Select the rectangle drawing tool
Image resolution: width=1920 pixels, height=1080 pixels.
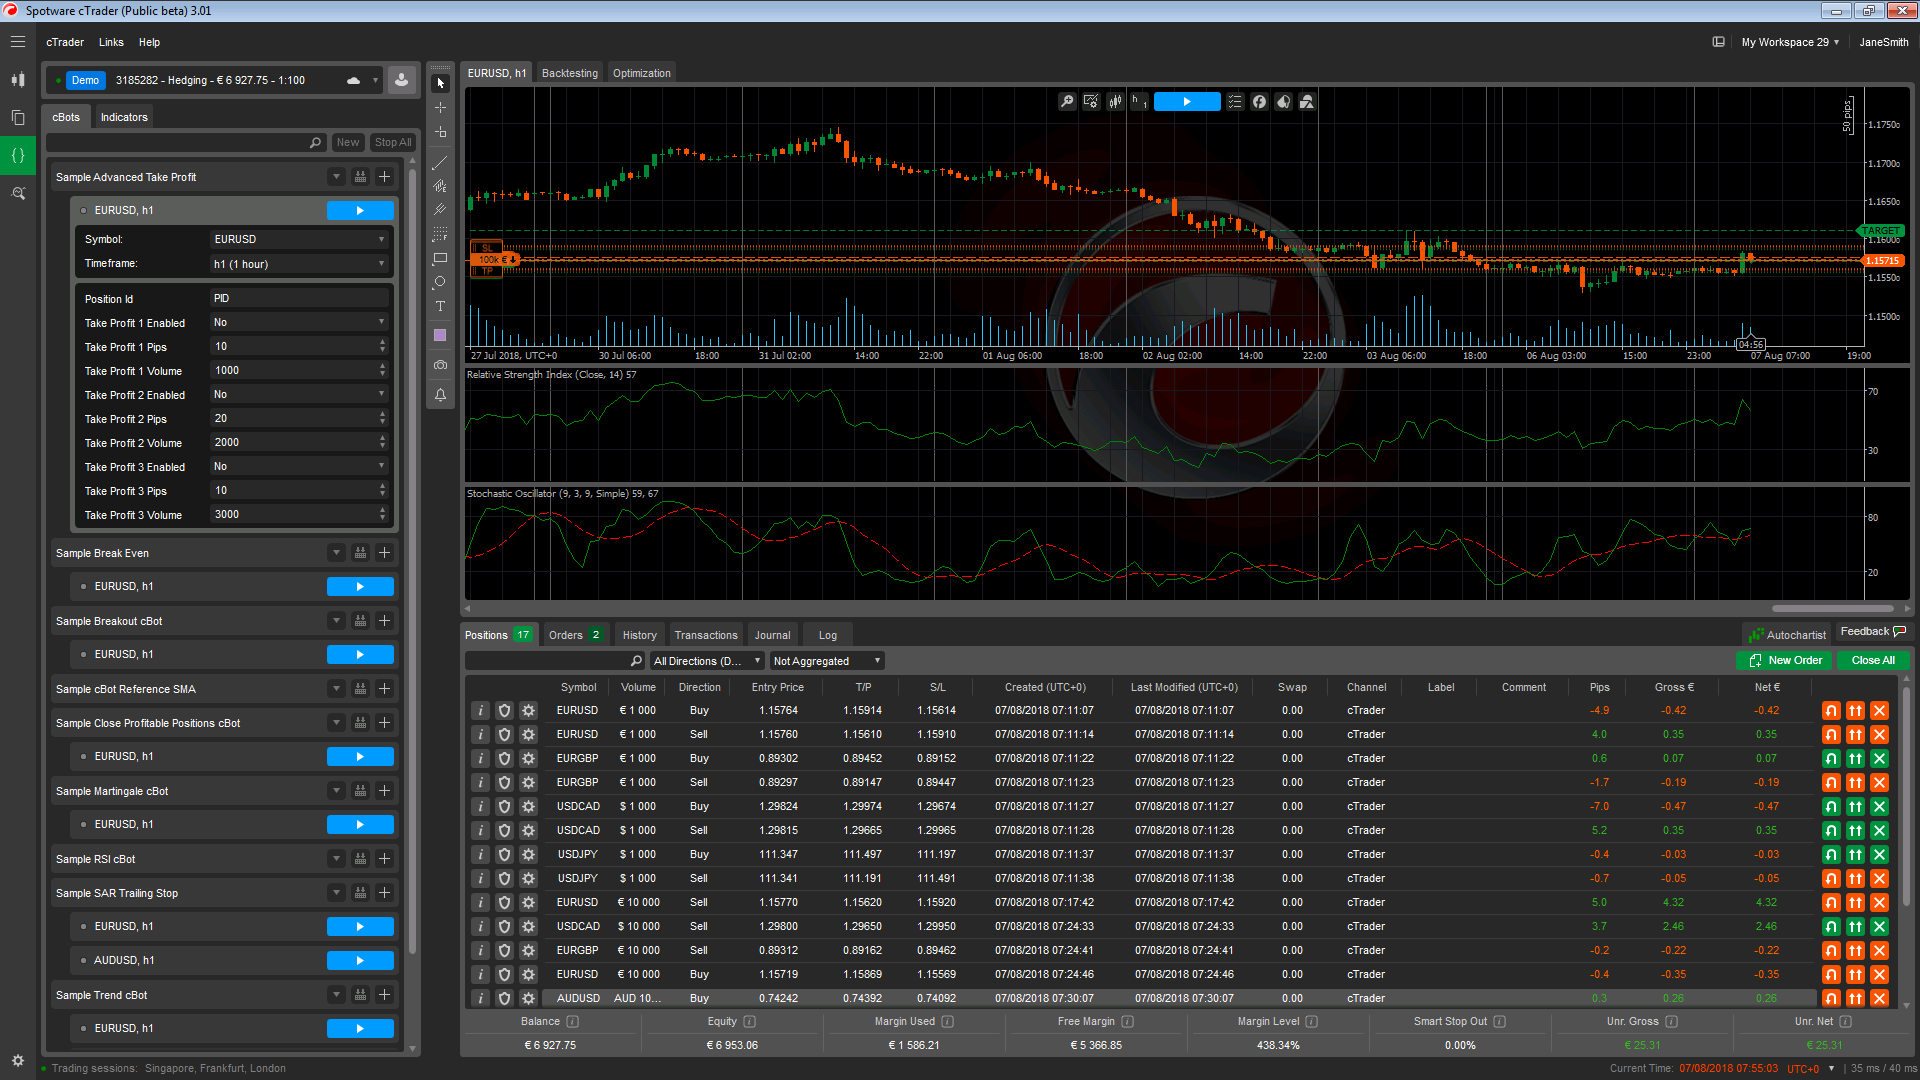coord(440,258)
